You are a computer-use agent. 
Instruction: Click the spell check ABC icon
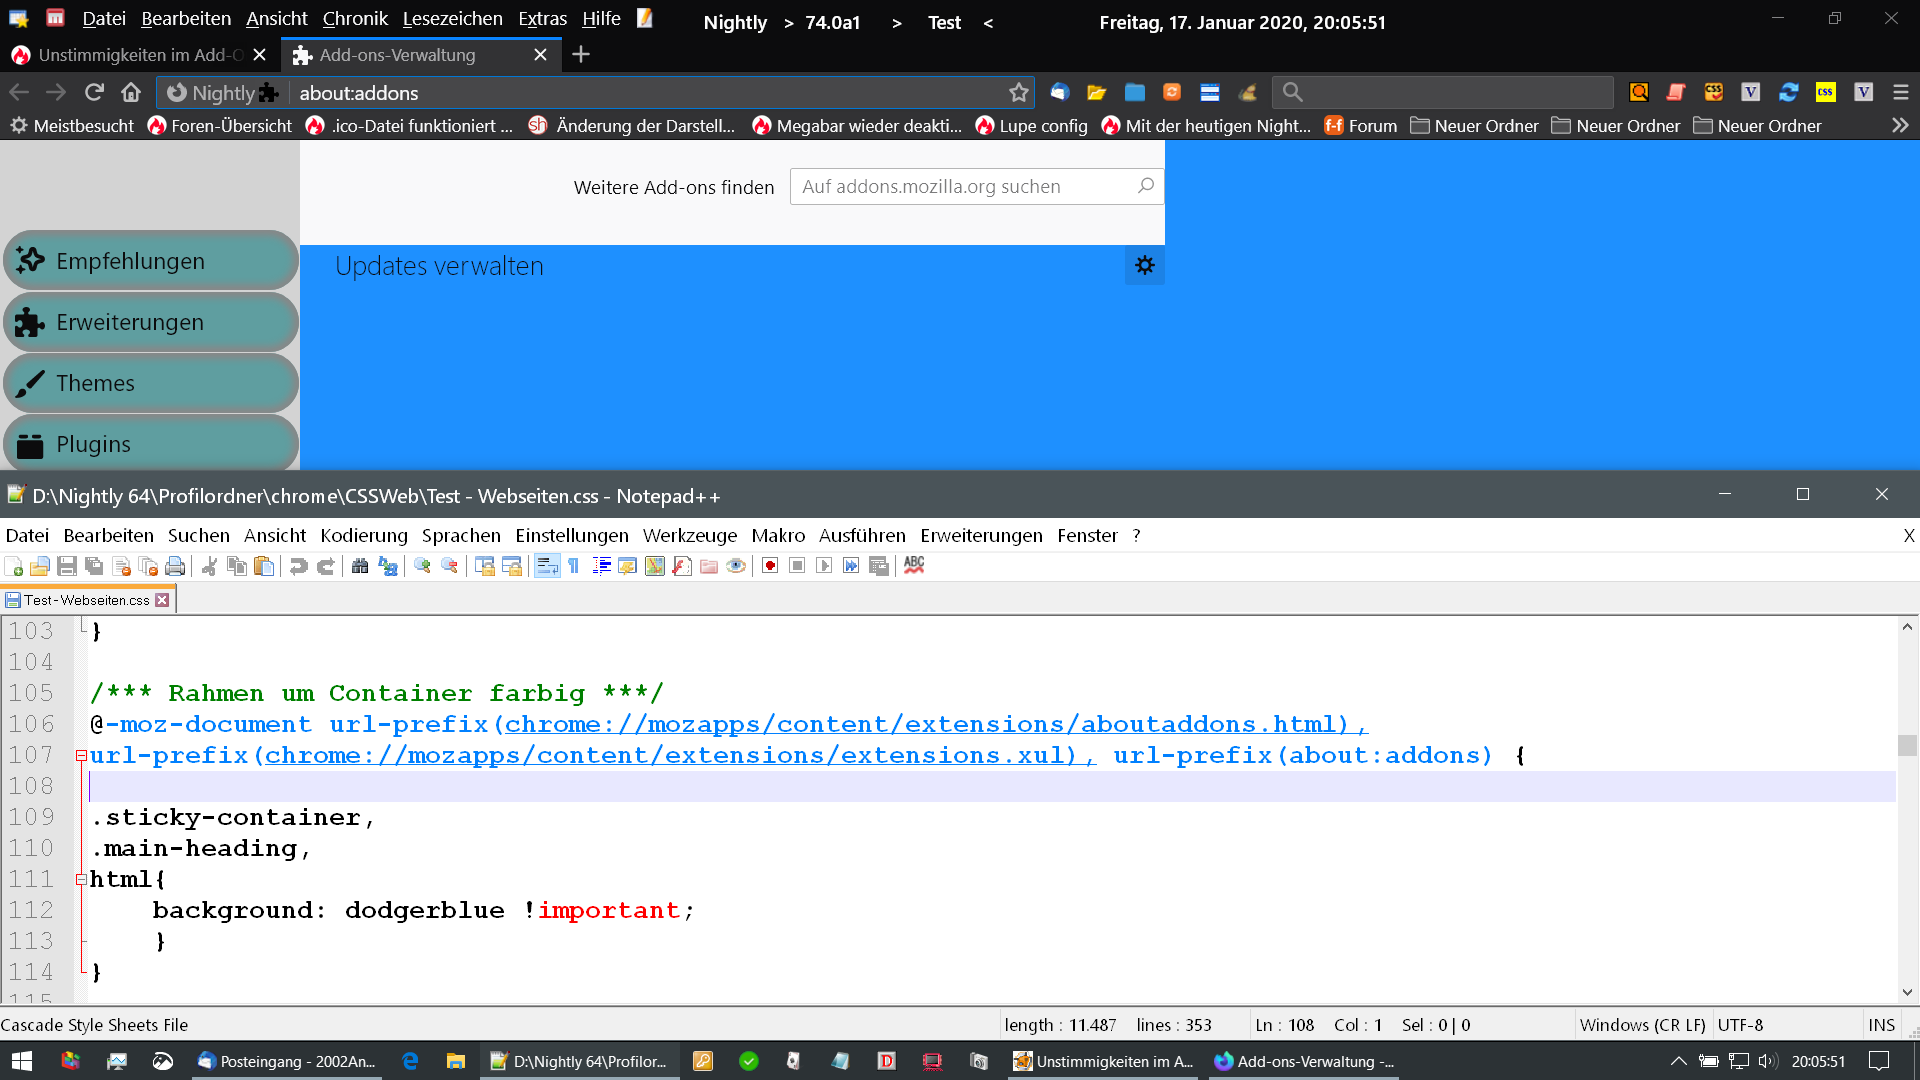click(914, 565)
